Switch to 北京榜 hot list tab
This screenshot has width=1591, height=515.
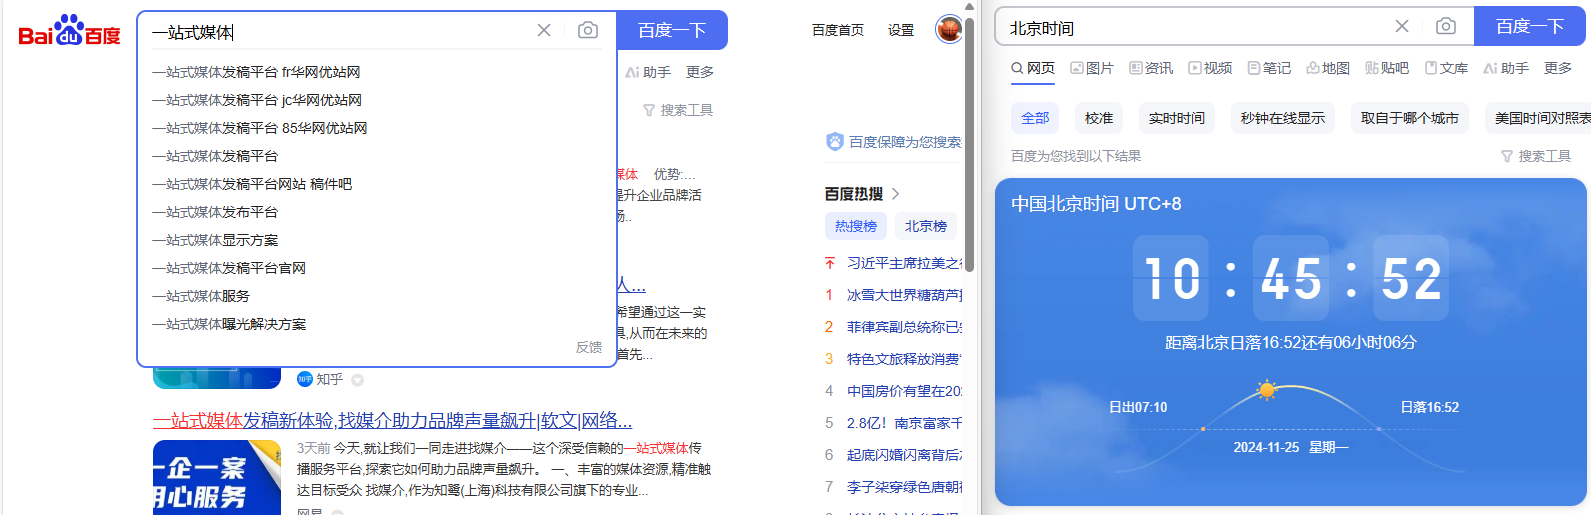coord(926,226)
